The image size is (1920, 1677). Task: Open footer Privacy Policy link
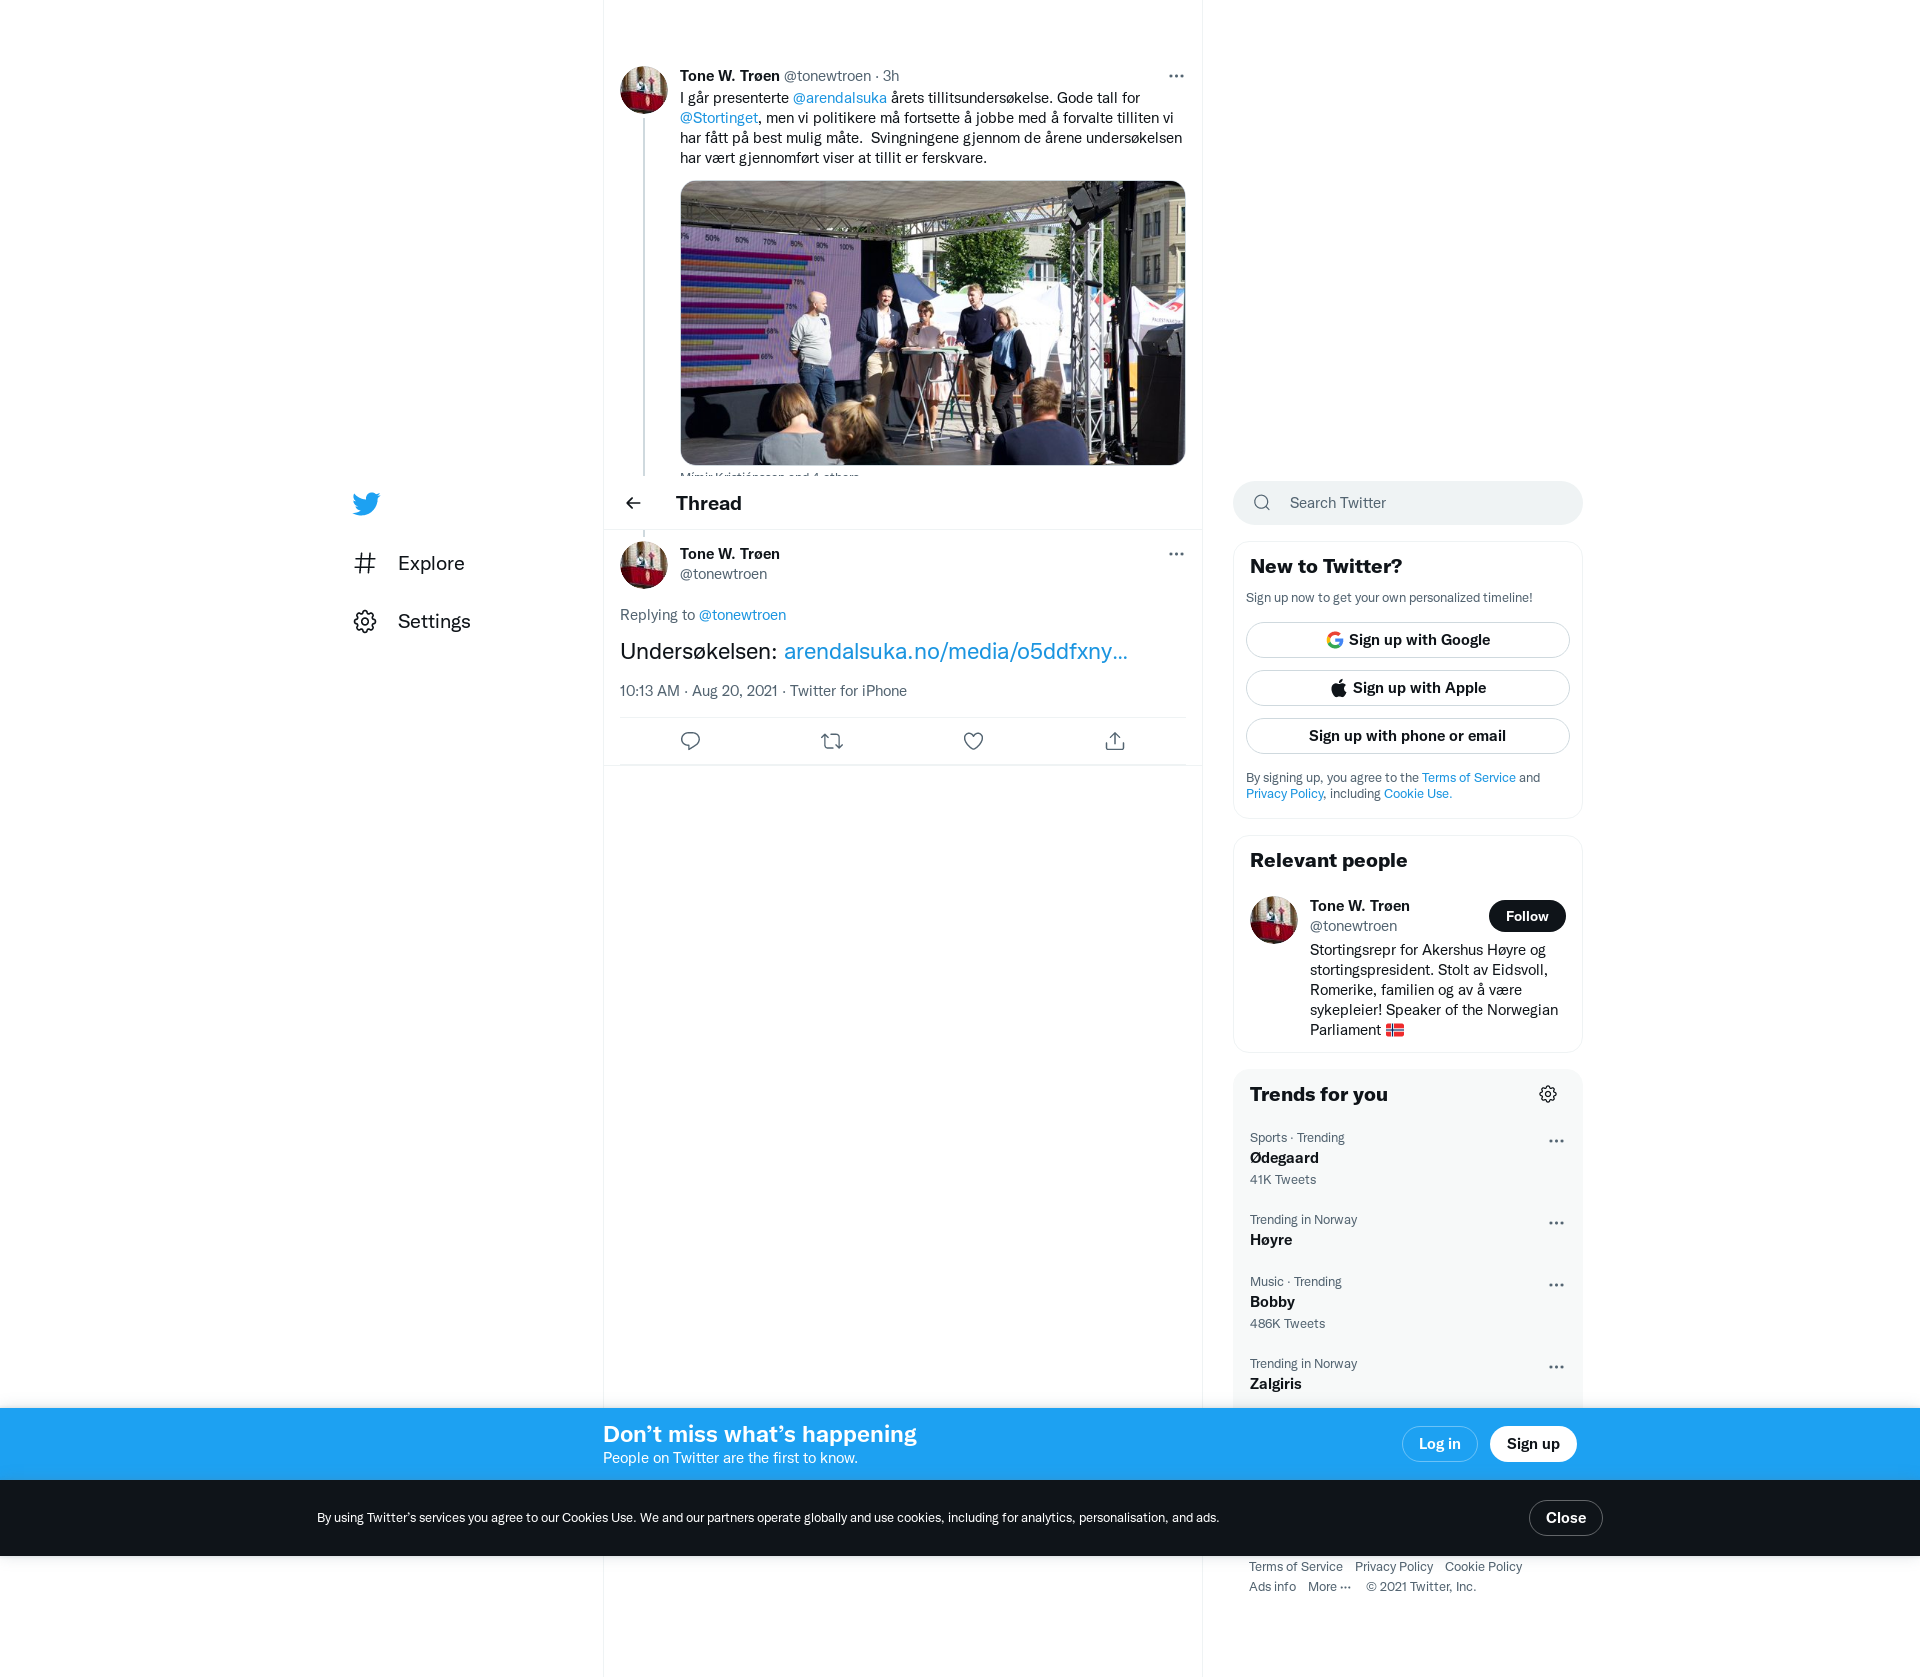(1394, 1567)
